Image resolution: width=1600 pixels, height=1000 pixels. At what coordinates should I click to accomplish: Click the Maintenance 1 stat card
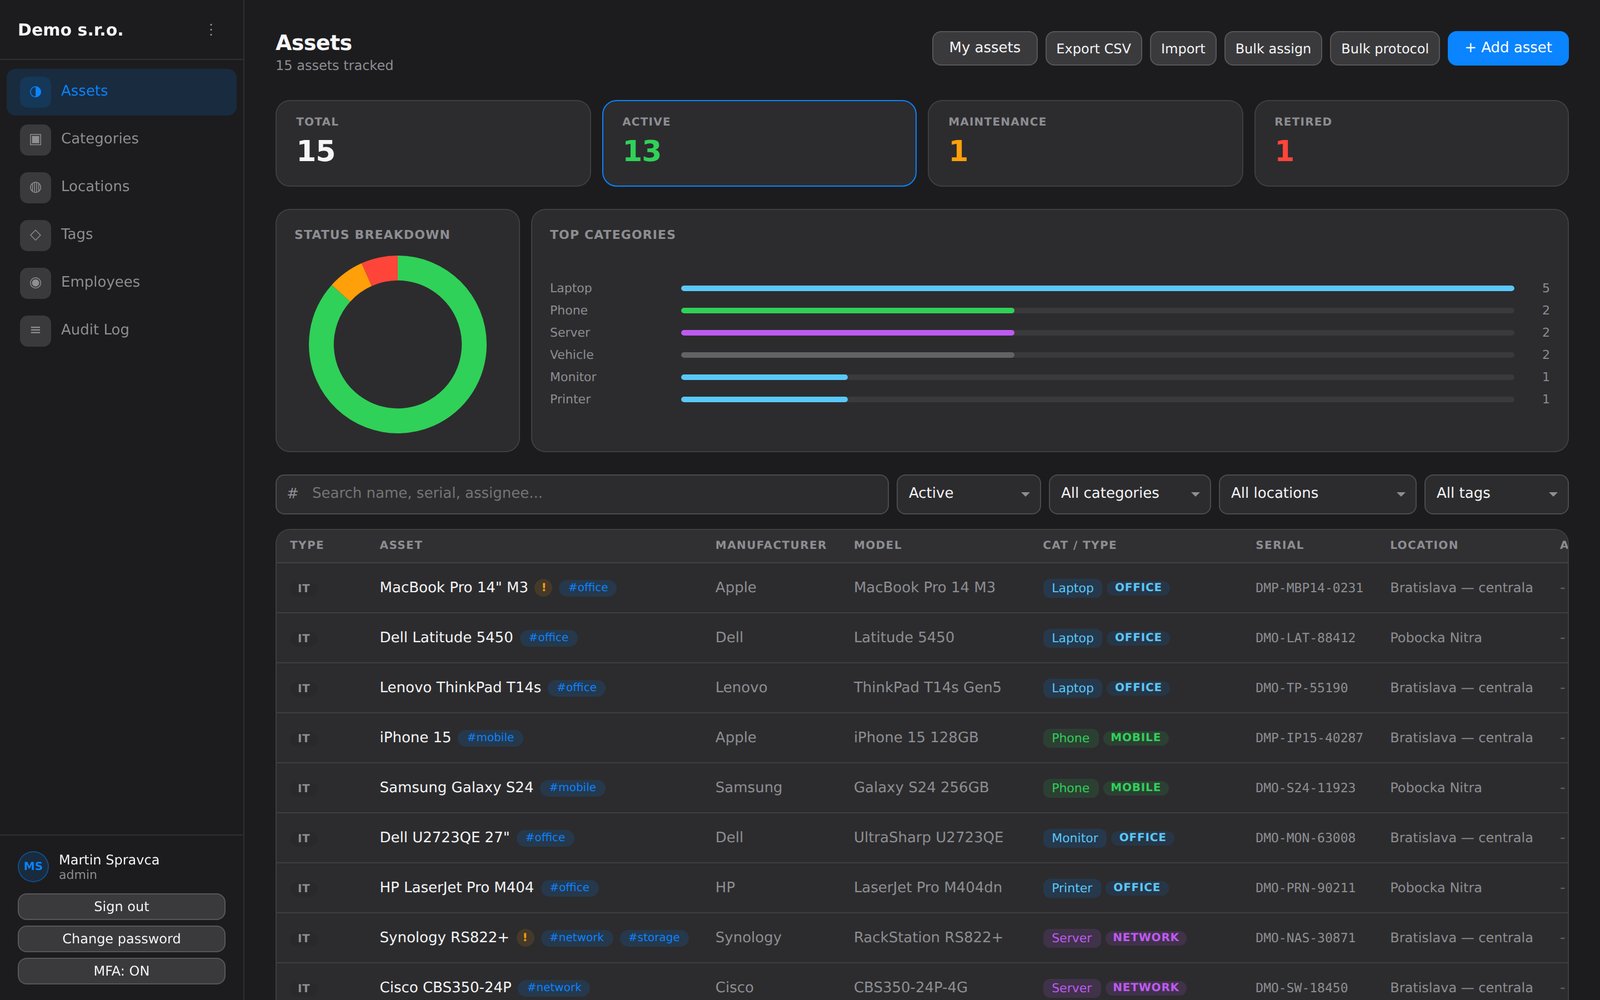tap(1085, 143)
